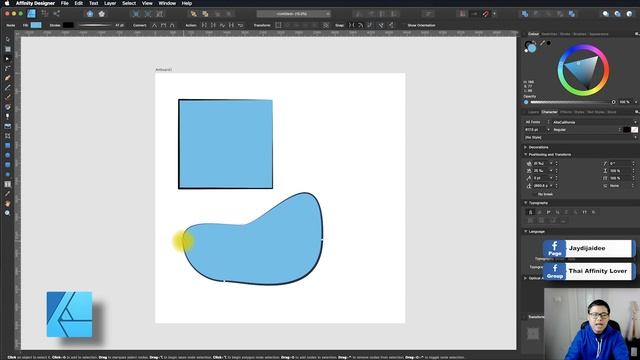
Task: Switch to the Layers tab
Action: (x=533, y=112)
